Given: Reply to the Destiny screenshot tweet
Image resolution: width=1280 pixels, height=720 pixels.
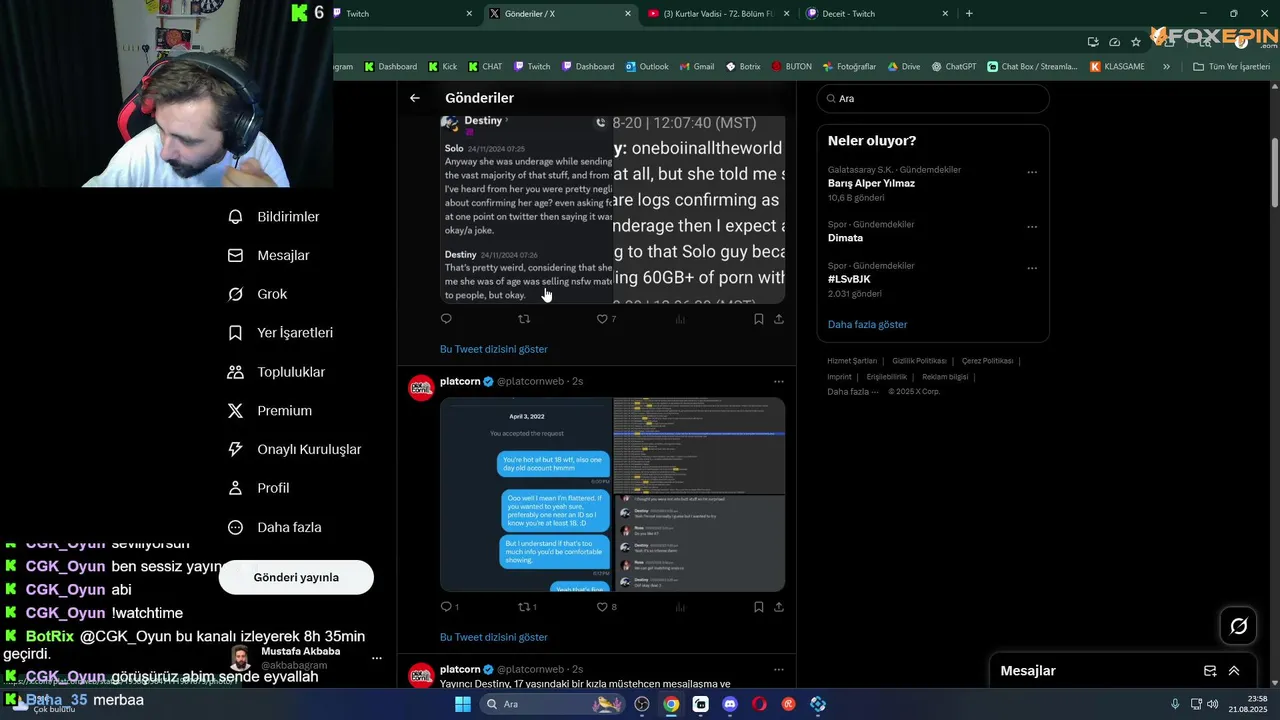Looking at the screenshot, I should (x=446, y=319).
